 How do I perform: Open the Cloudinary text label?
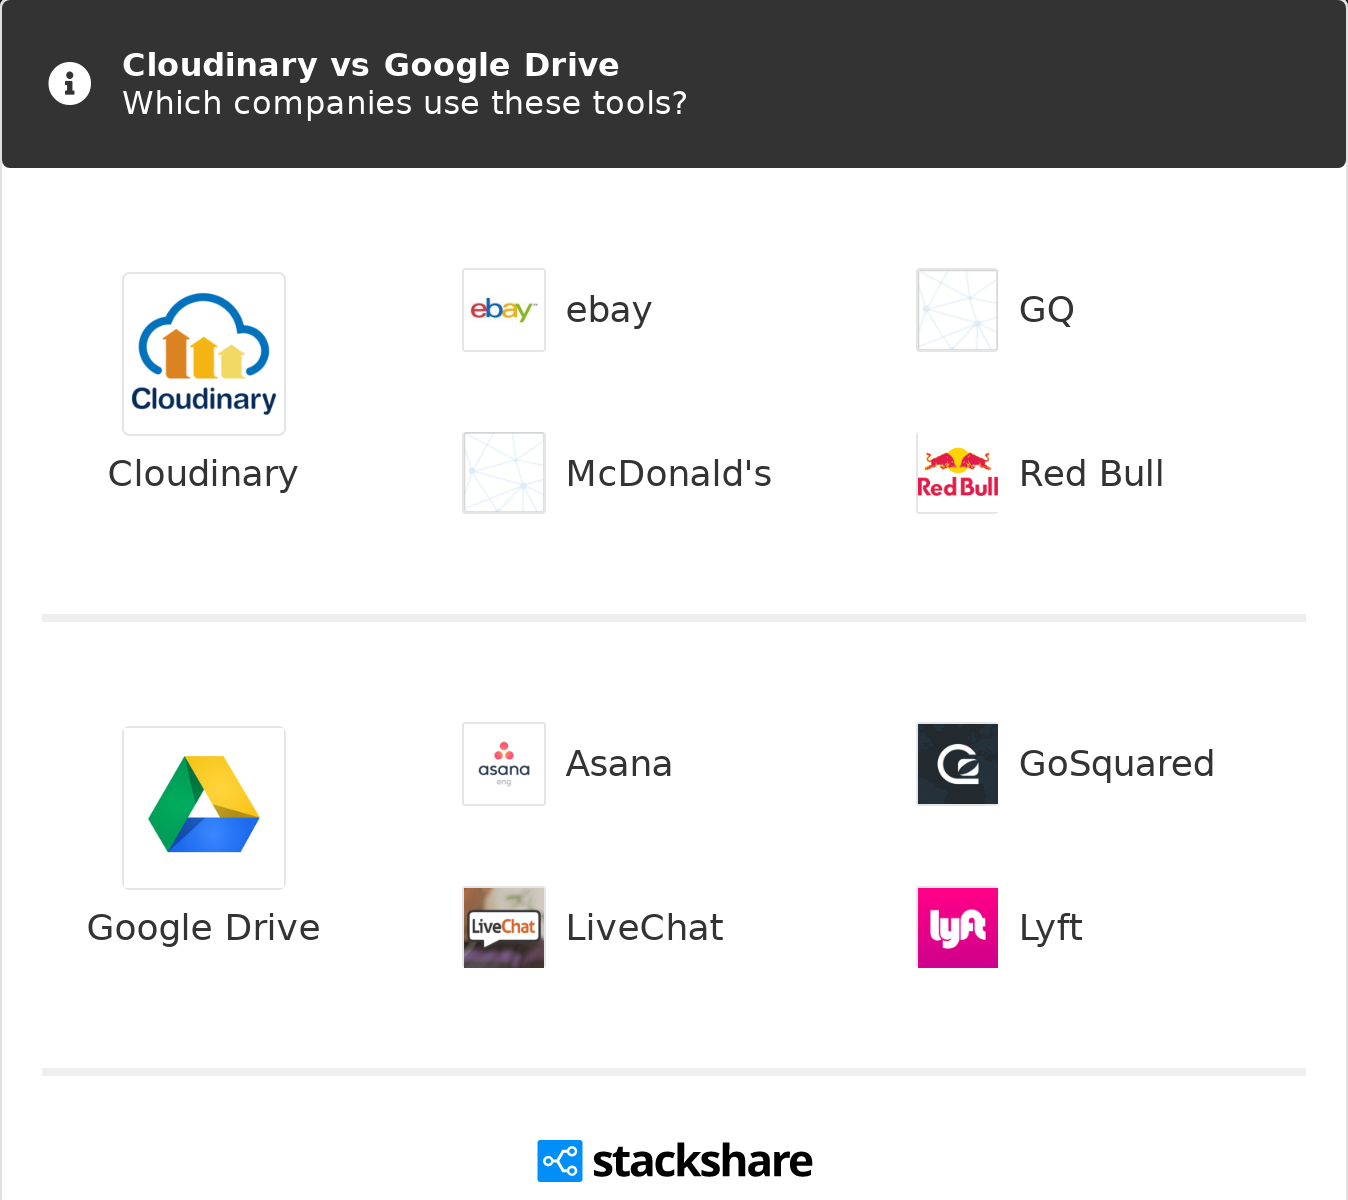[203, 474]
